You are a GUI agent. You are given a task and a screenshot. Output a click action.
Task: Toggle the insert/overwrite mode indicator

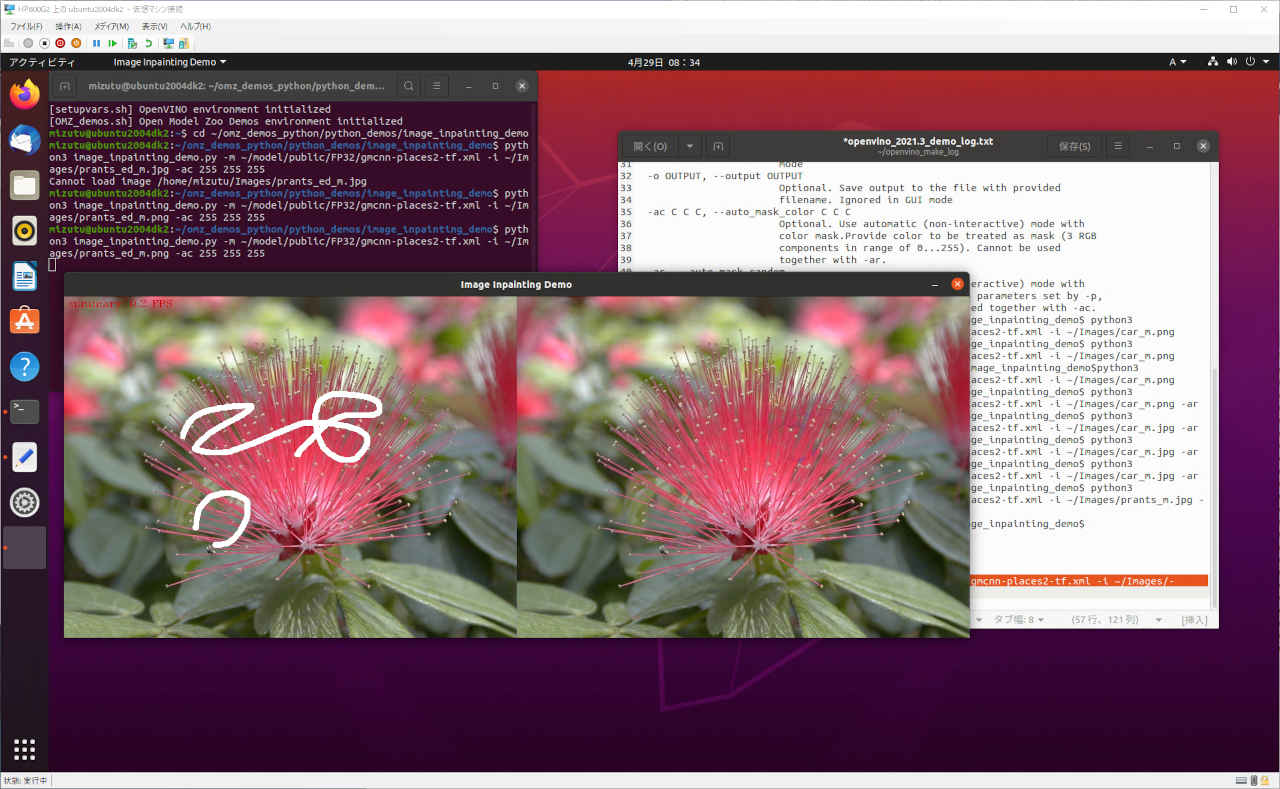1194,620
